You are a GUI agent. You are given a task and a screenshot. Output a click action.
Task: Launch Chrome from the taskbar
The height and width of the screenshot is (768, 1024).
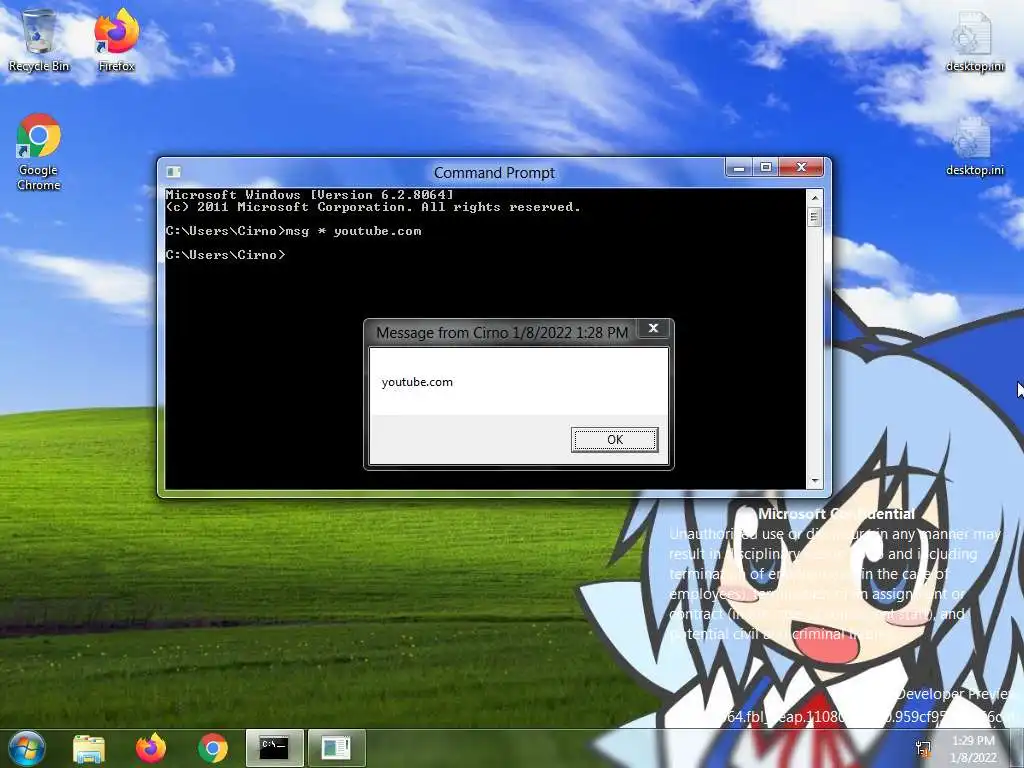pos(213,748)
